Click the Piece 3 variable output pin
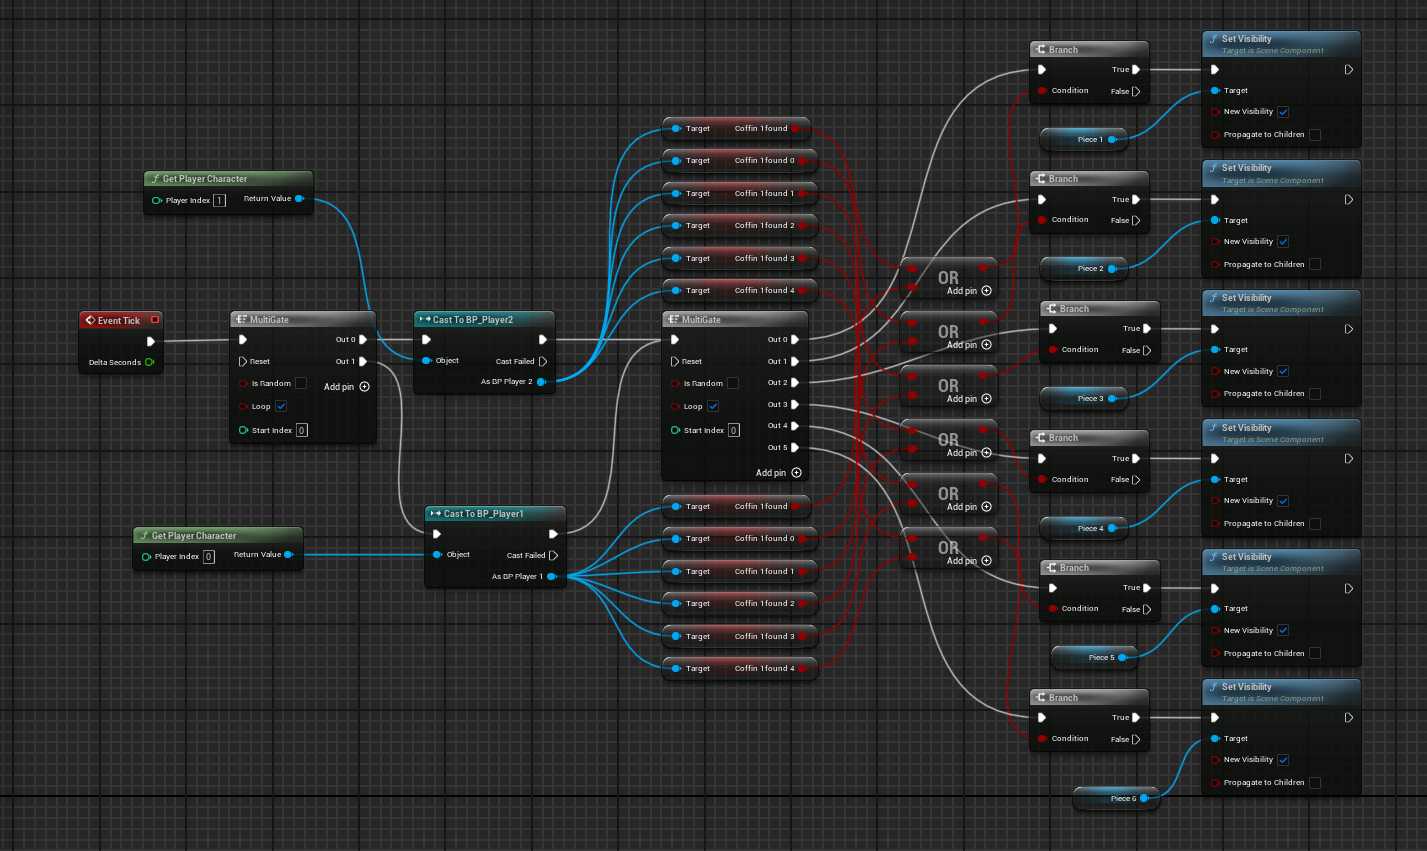This screenshot has height=851, width=1427. point(1111,398)
